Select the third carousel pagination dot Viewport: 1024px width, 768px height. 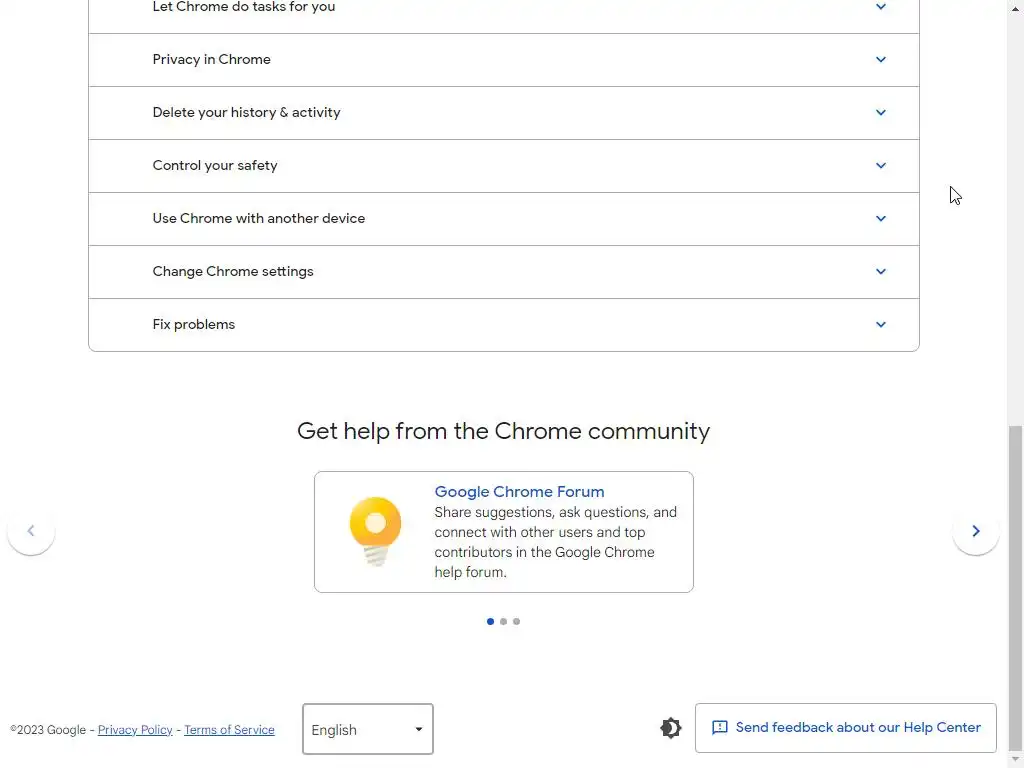(x=516, y=622)
